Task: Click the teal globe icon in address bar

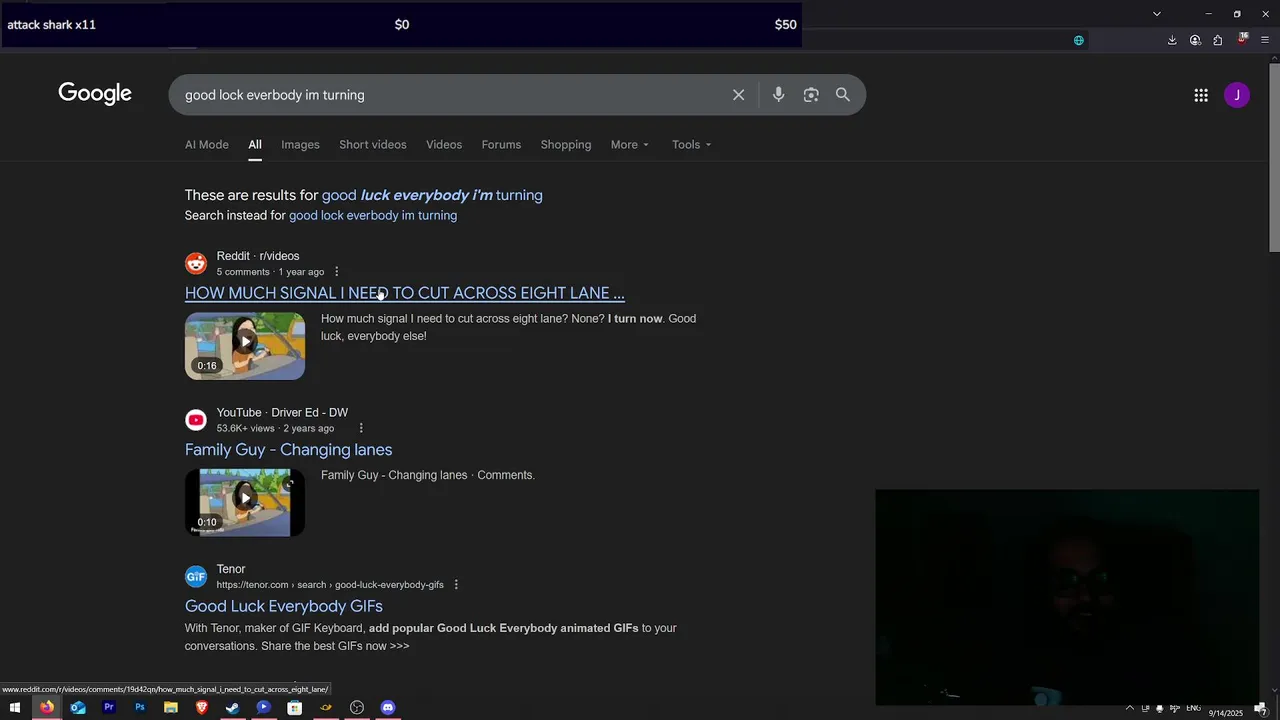Action: [x=1078, y=40]
